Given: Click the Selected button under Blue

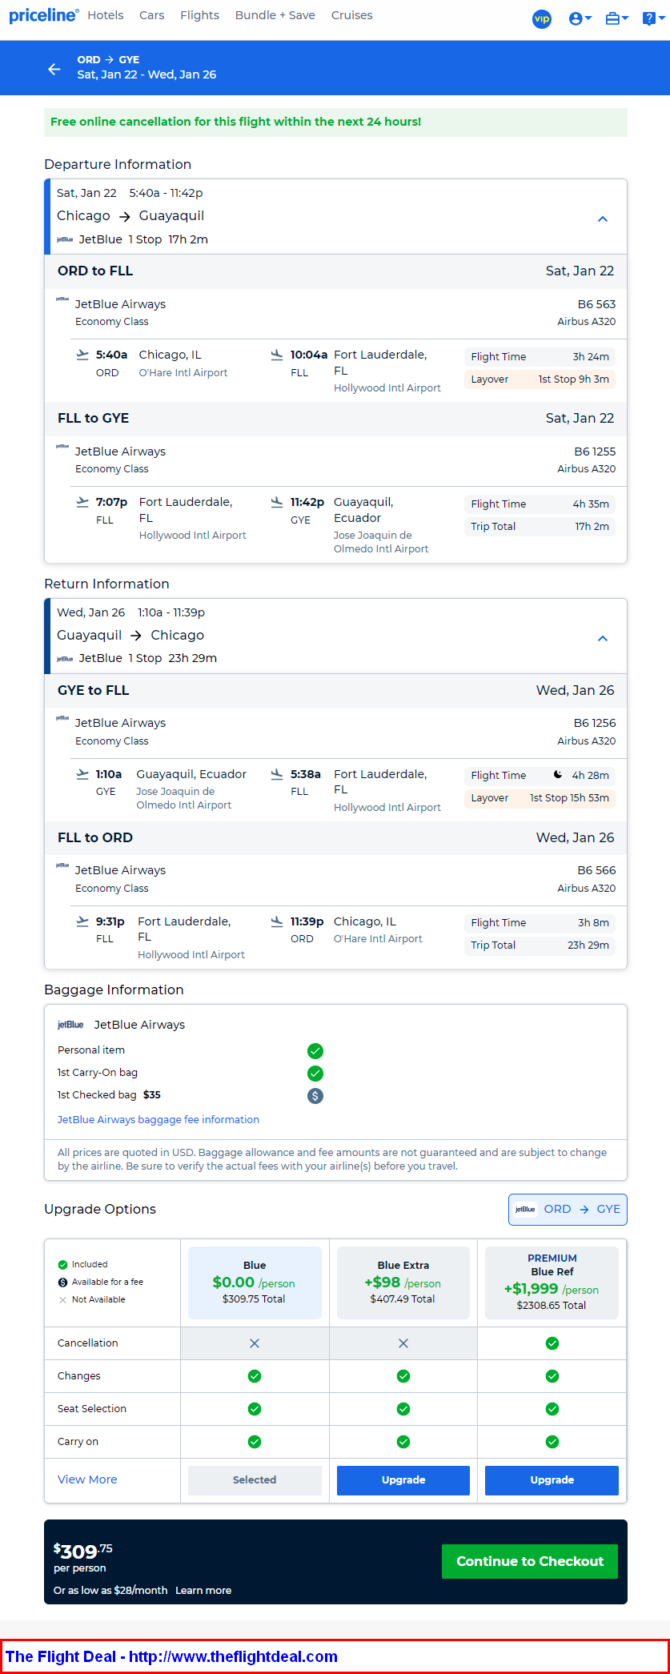Looking at the screenshot, I should pyautogui.click(x=255, y=1480).
